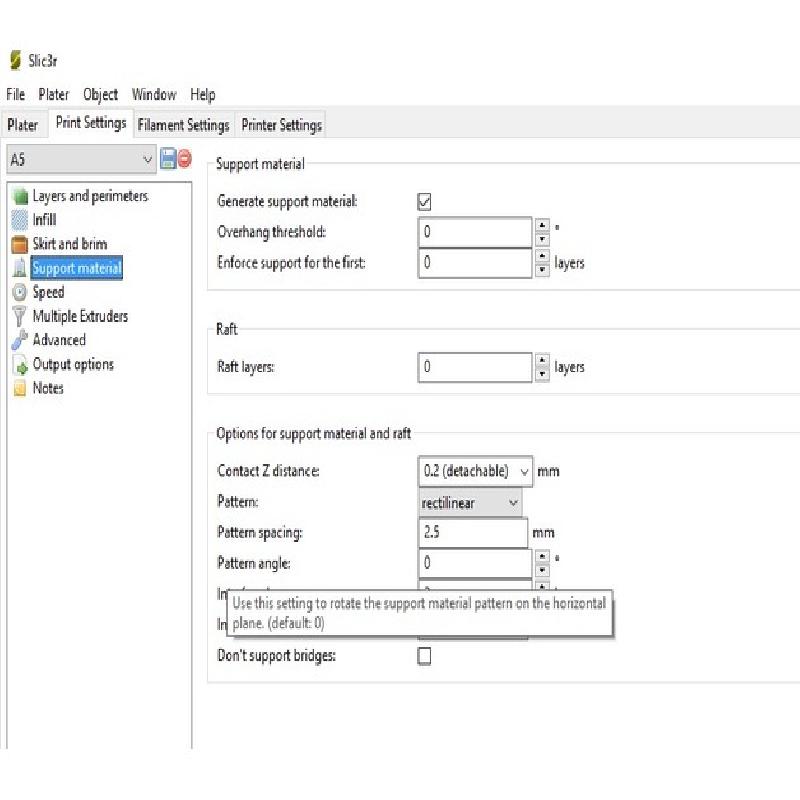This screenshot has height=800, width=800.
Task: Click the Speed clock icon
Action: tap(20, 292)
